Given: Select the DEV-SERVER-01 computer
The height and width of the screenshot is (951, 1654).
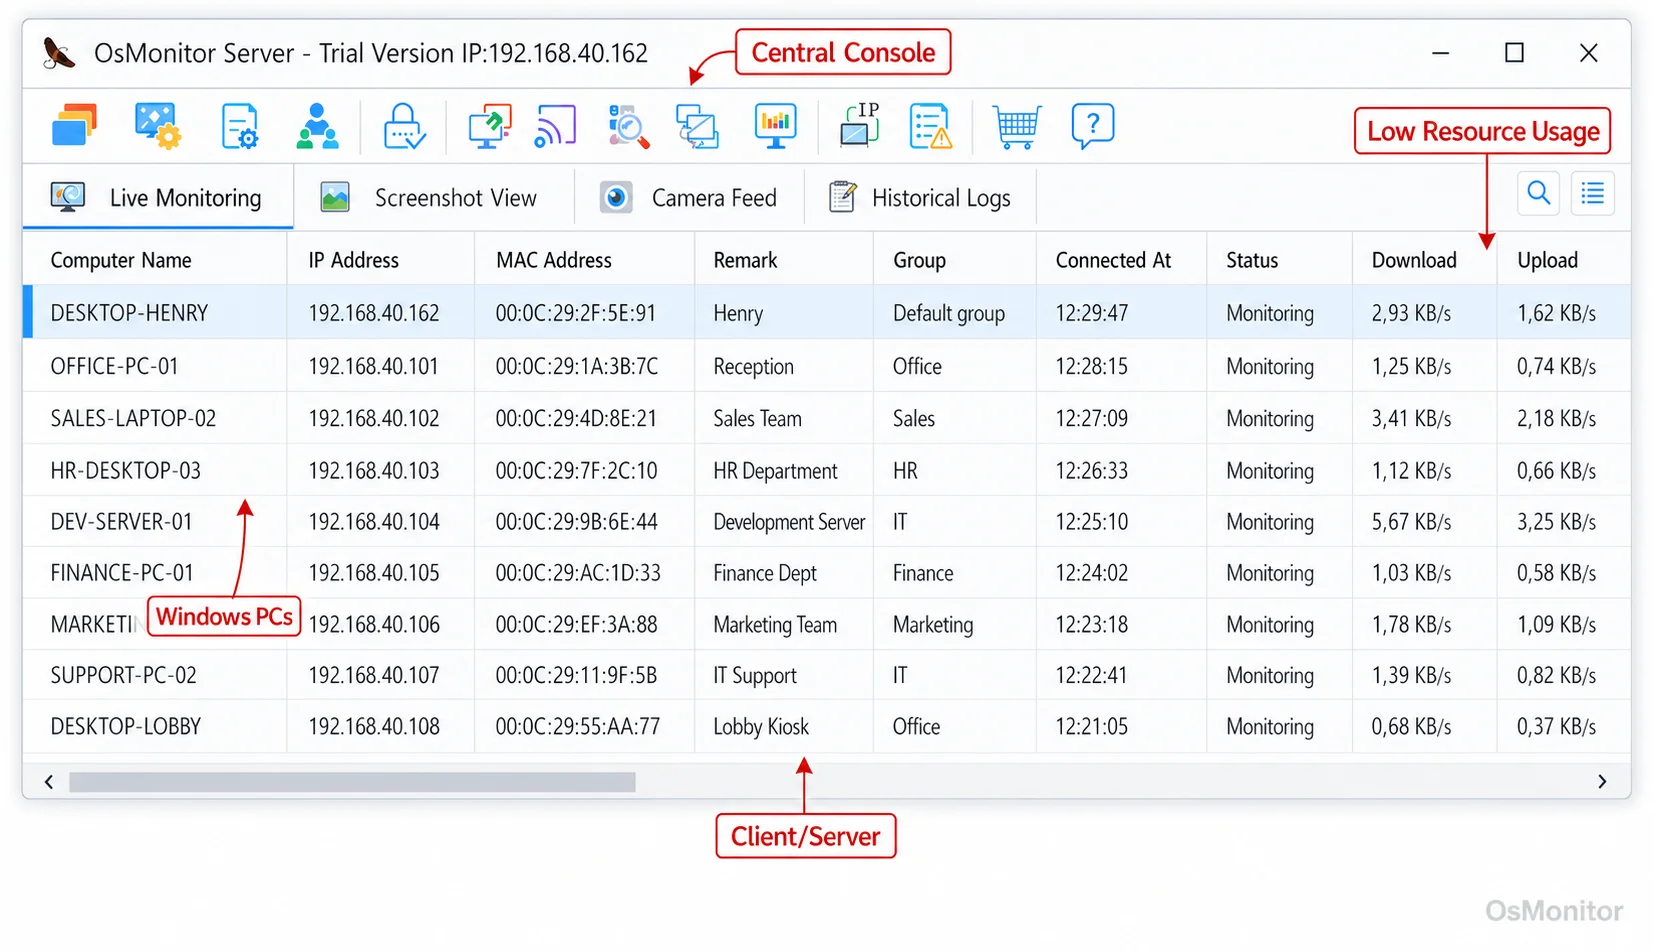Looking at the screenshot, I should pos(121,521).
